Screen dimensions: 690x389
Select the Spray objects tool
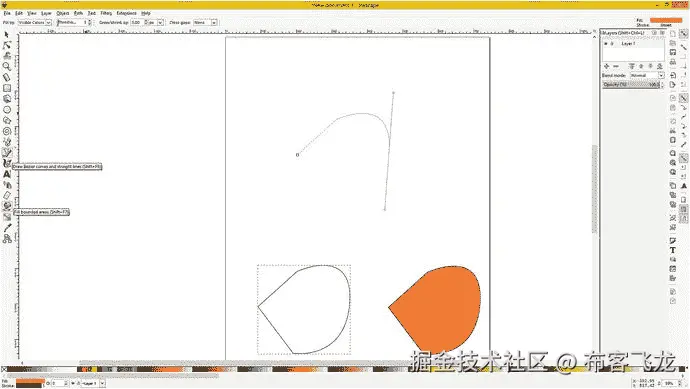coord(7,185)
